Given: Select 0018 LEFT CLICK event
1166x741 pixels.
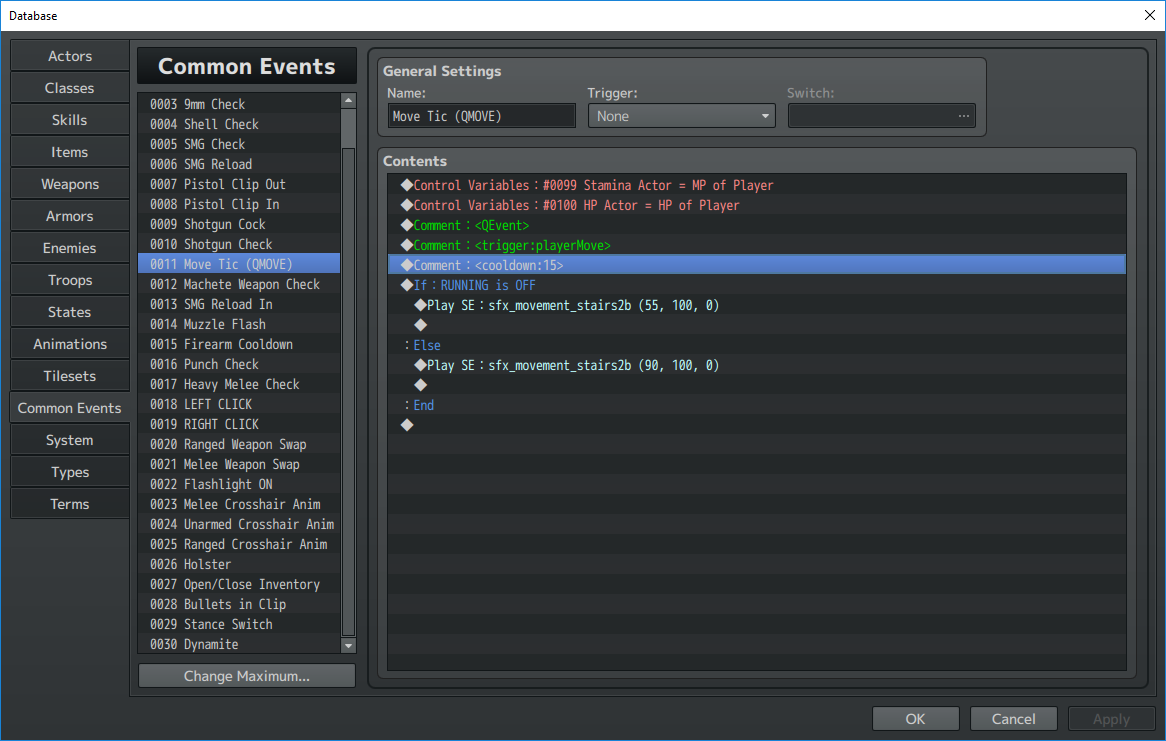Looking at the screenshot, I should point(239,404).
